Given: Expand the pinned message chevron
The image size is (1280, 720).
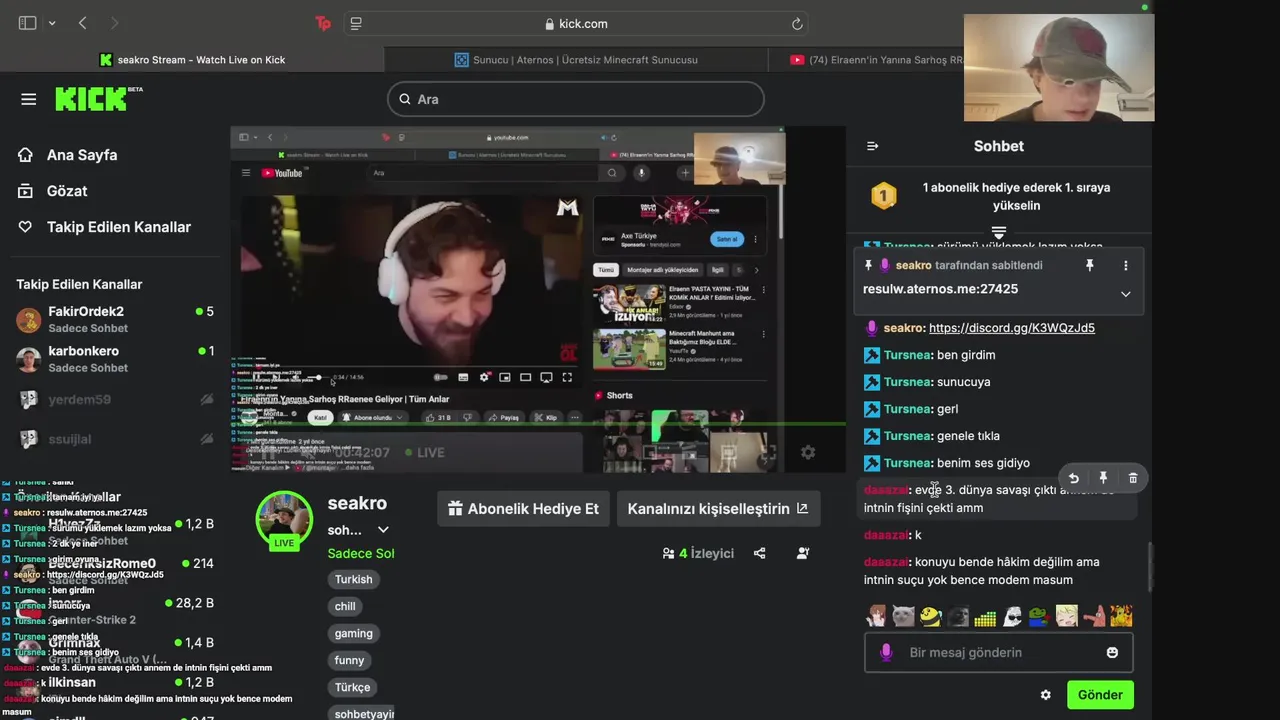Looking at the screenshot, I should click(x=1125, y=294).
